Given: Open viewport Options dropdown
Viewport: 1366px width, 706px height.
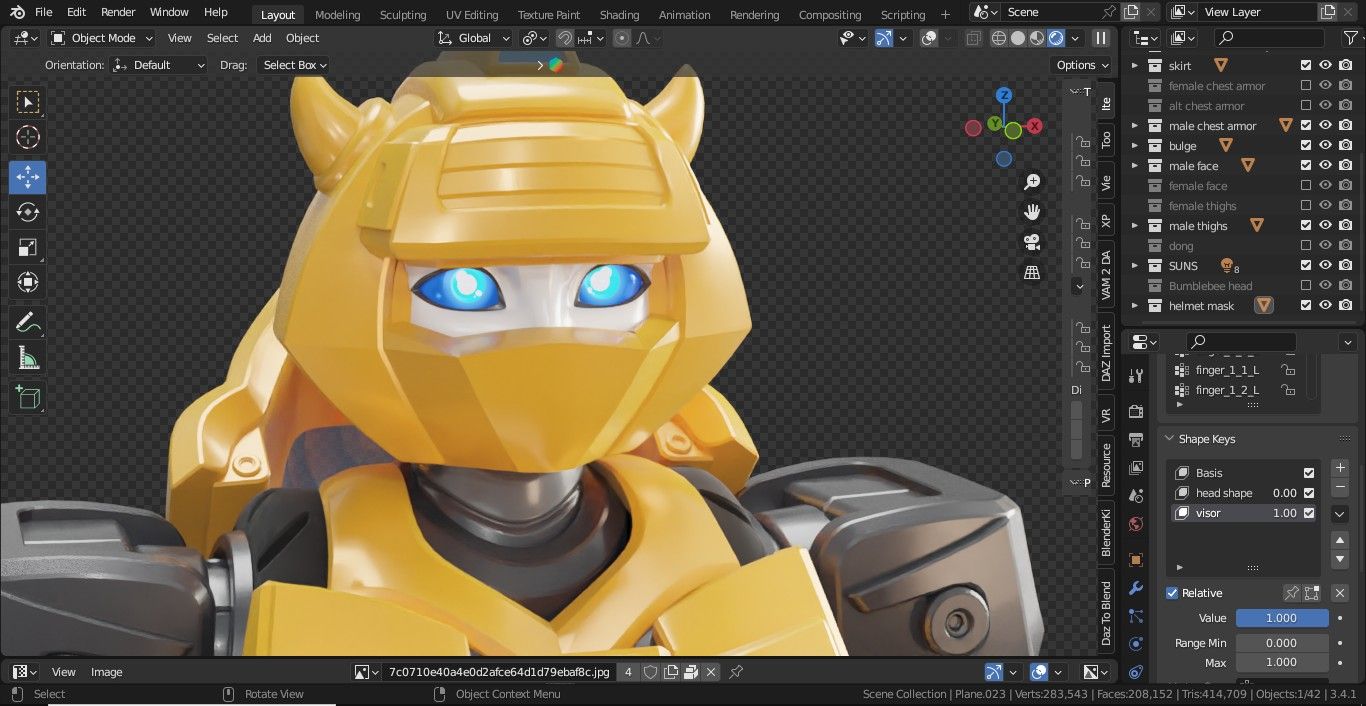Looking at the screenshot, I should [1082, 65].
